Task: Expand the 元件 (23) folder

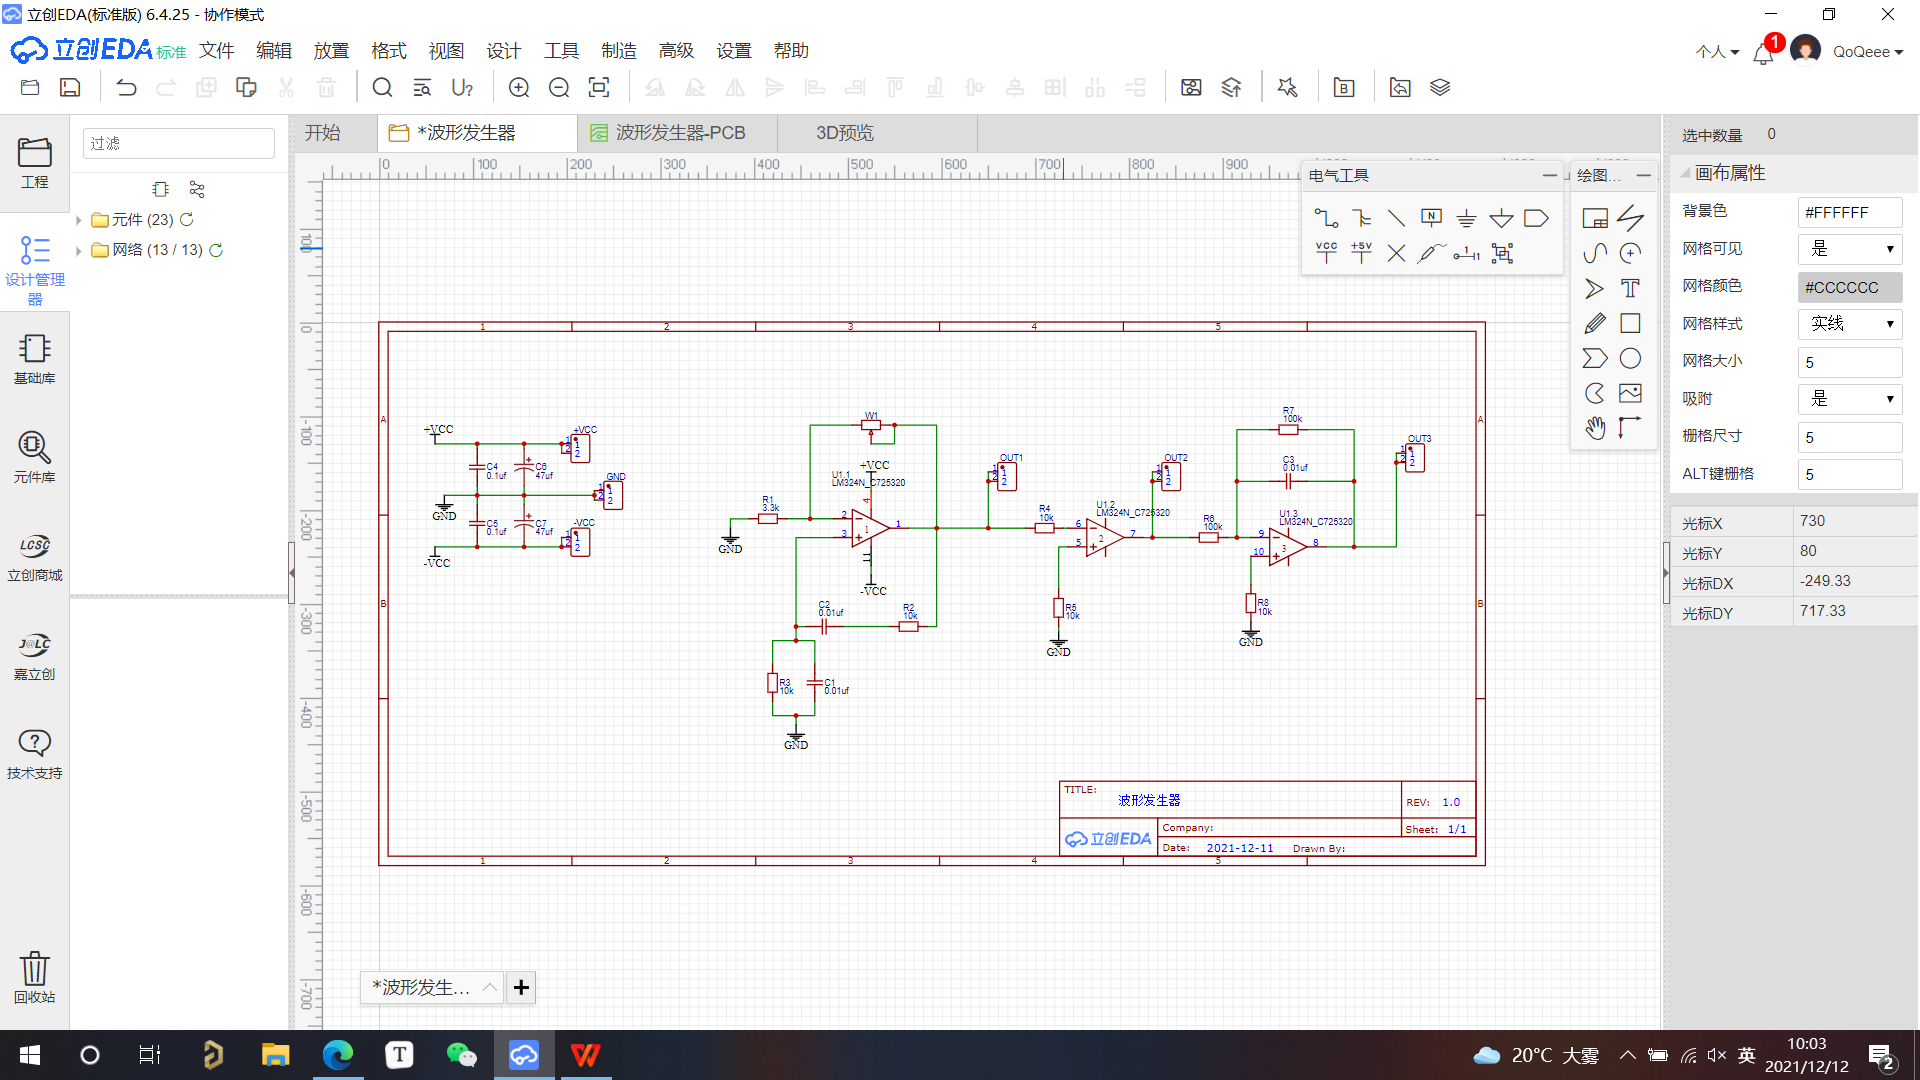Action: [x=80, y=220]
